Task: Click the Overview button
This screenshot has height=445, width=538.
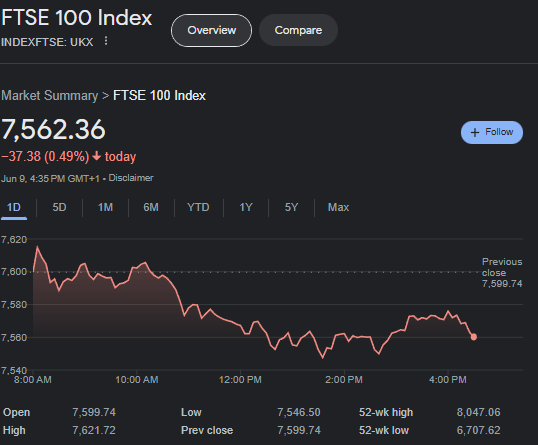Action: coord(211,31)
